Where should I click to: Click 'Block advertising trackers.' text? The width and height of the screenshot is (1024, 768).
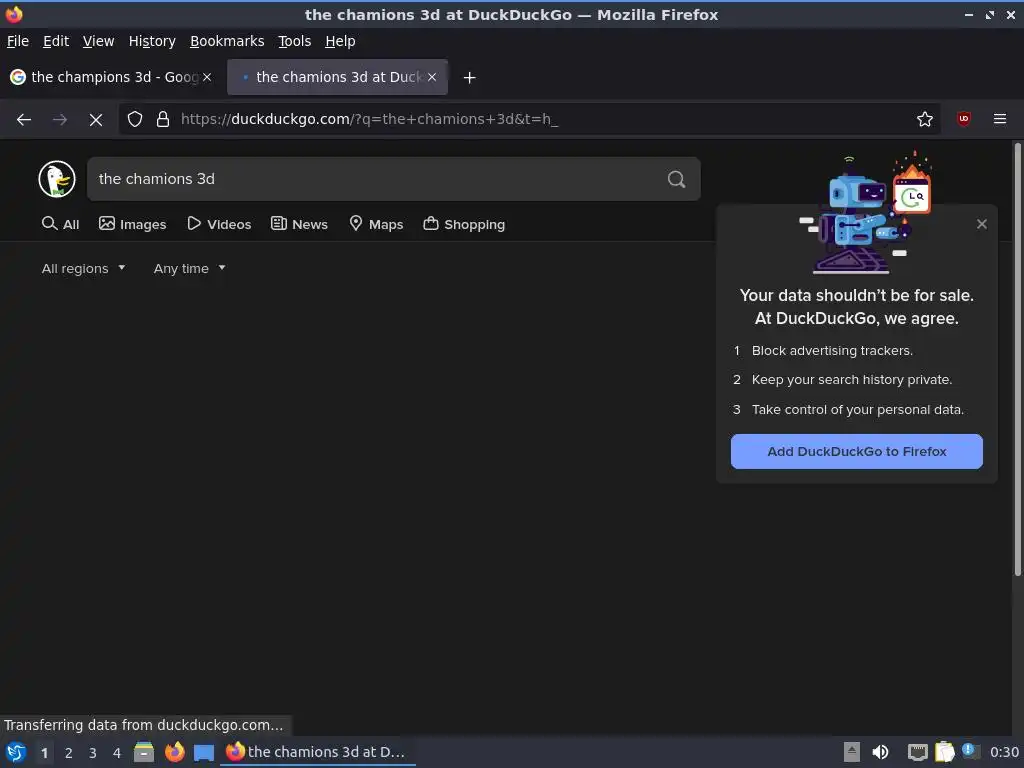pyautogui.click(x=832, y=351)
